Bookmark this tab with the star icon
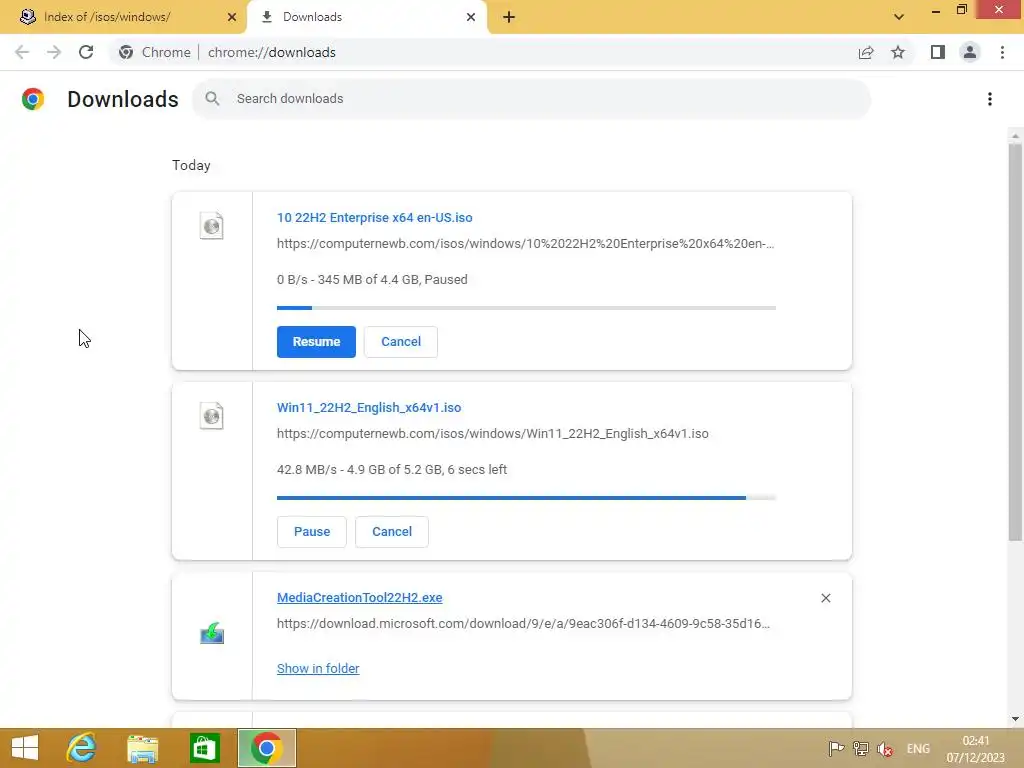Screen dimensions: 1024x768 tap(898, 52)
